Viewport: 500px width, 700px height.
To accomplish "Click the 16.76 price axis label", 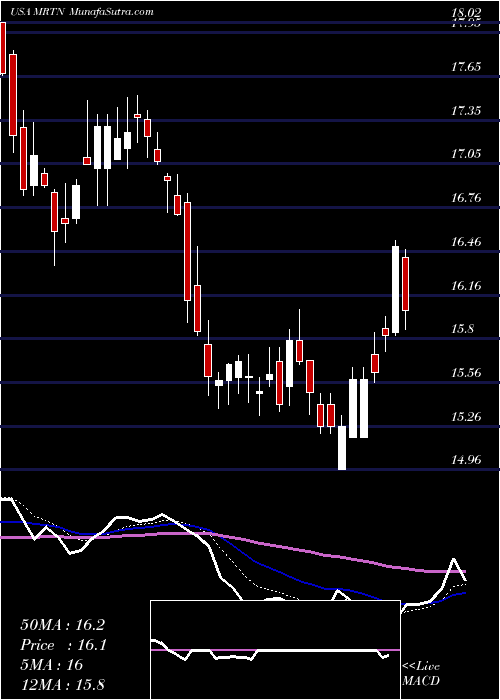I will pos(466,199).
